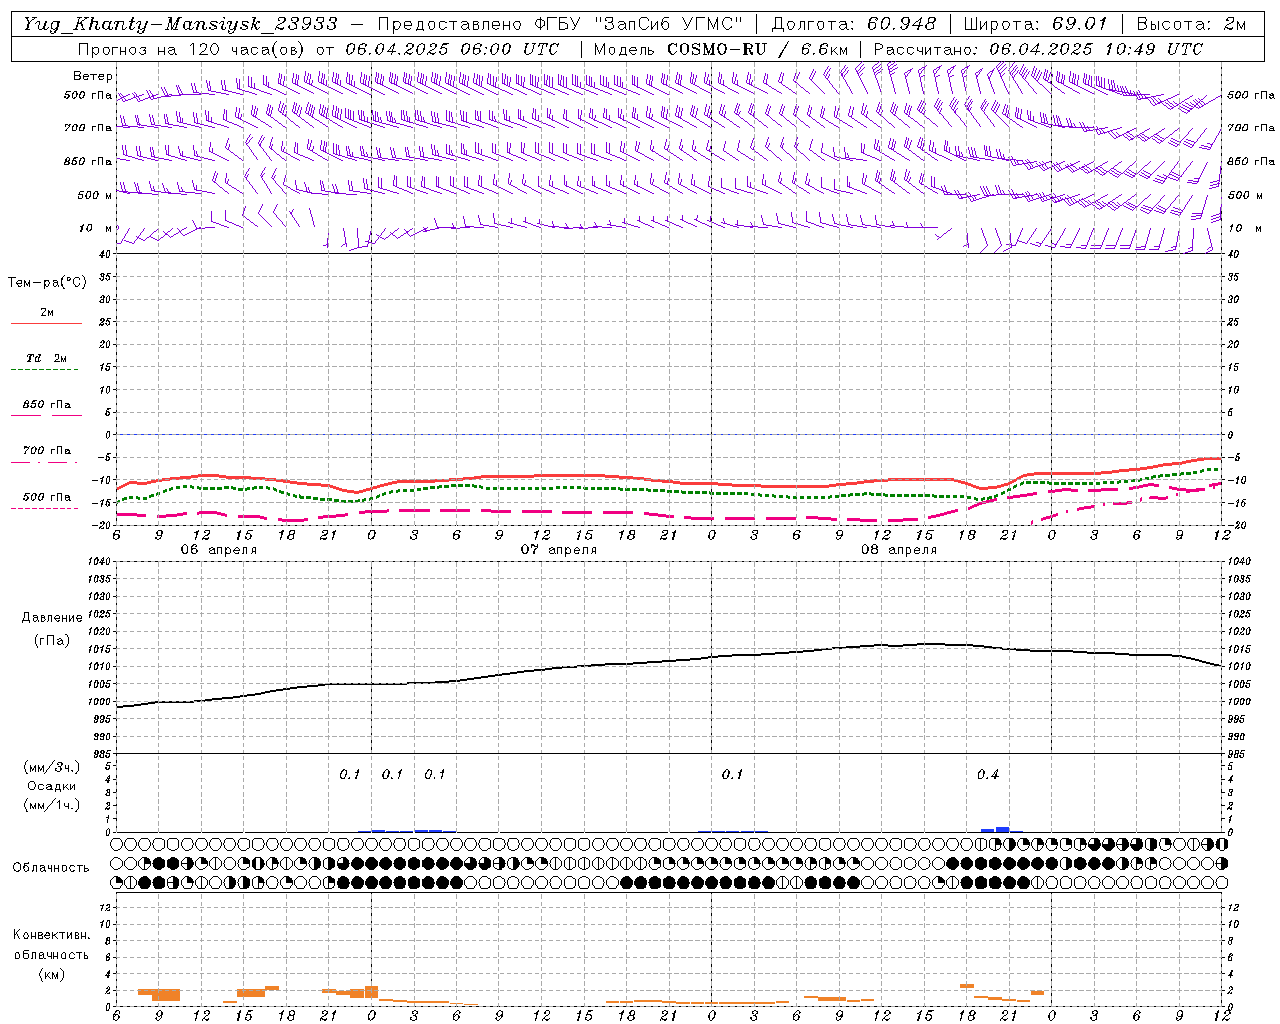Click the (мм/3ч.) precipitation unit label
Screen dimensions: 1280x1024
tap(52, 767)
